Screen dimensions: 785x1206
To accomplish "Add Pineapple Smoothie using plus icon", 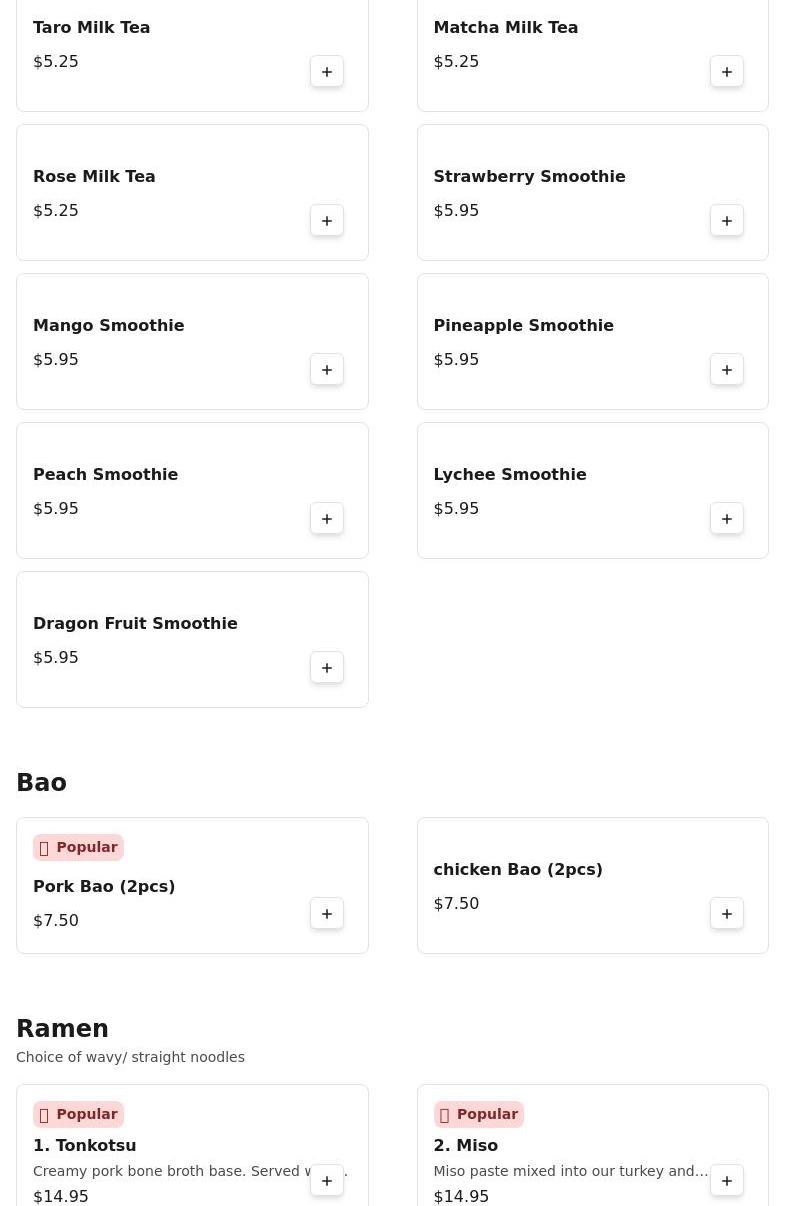I will (727, 370).
